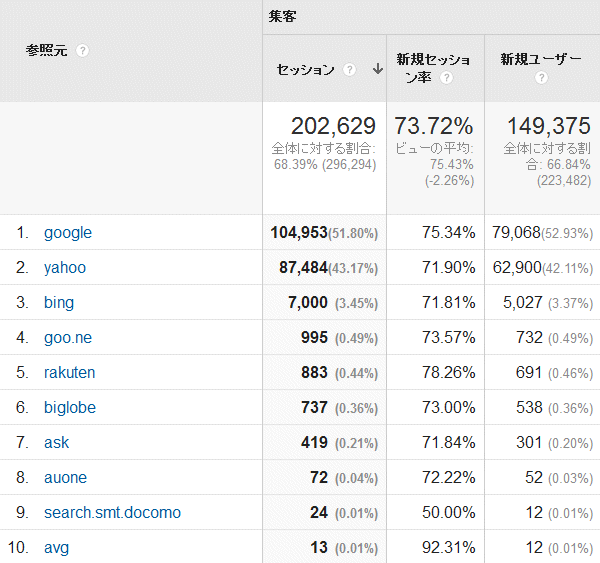Select total new users value 149,375
This screenshot has width=600, height=563.
point(549,126)
